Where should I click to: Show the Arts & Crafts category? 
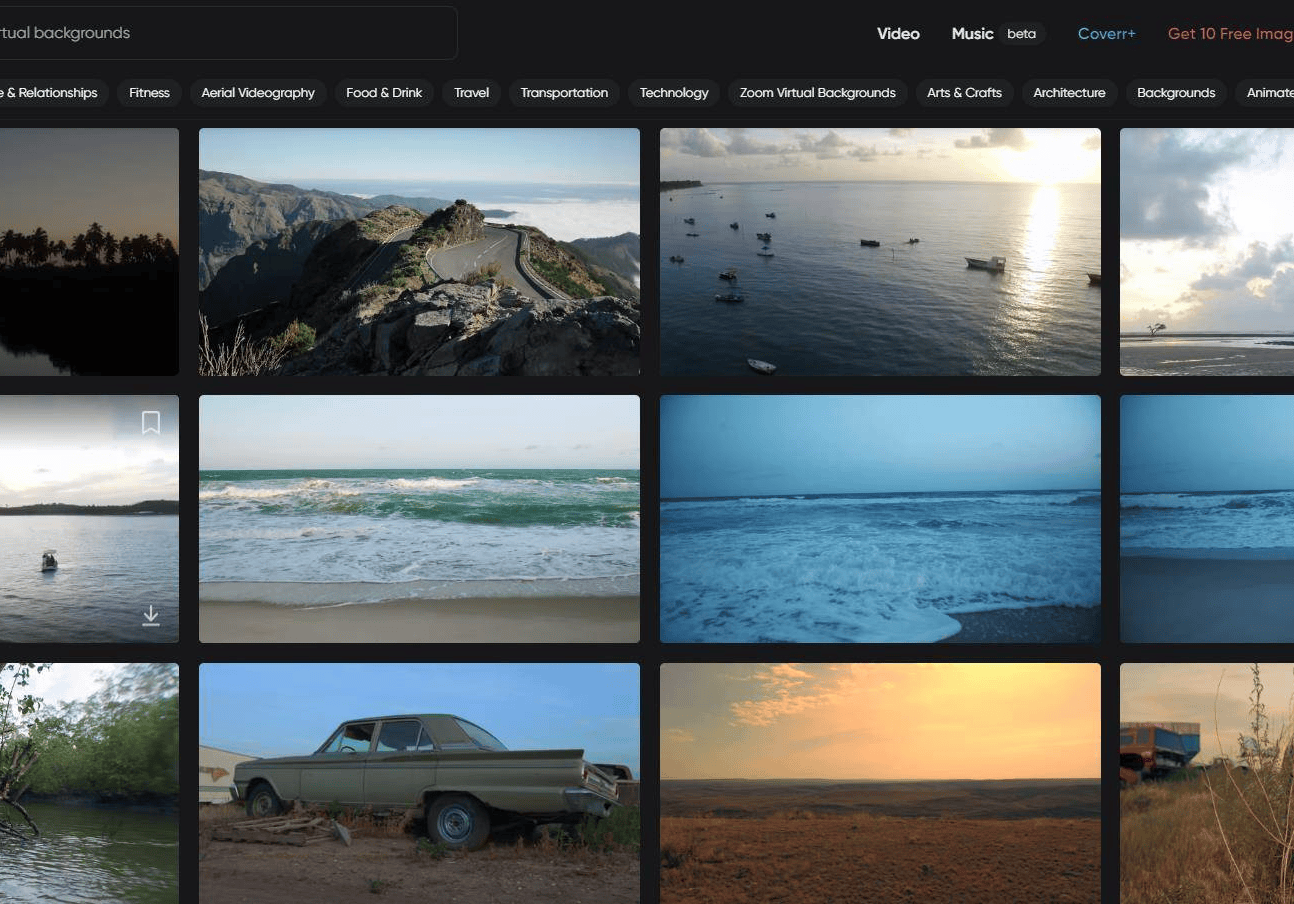click(x=964, y=93)
